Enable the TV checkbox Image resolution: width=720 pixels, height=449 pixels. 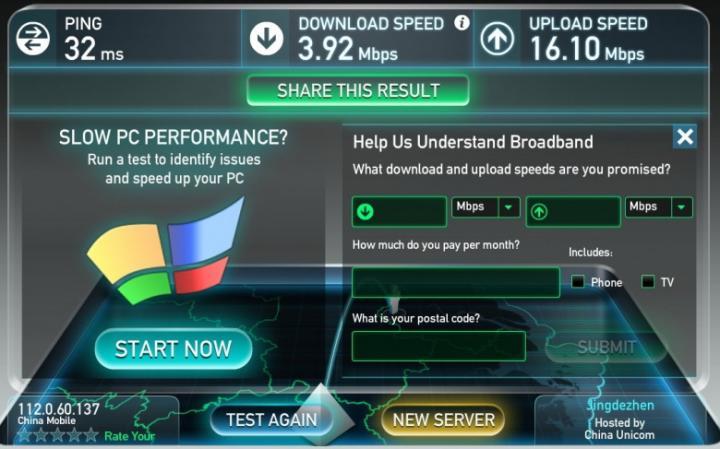[x=647, y=281]
